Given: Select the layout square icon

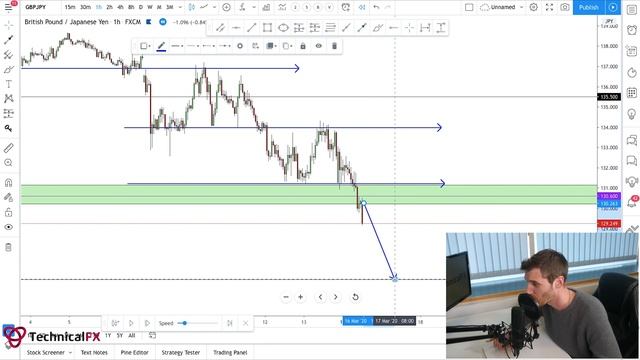Looking at the screenshot, I should click(x=469, y=7).
